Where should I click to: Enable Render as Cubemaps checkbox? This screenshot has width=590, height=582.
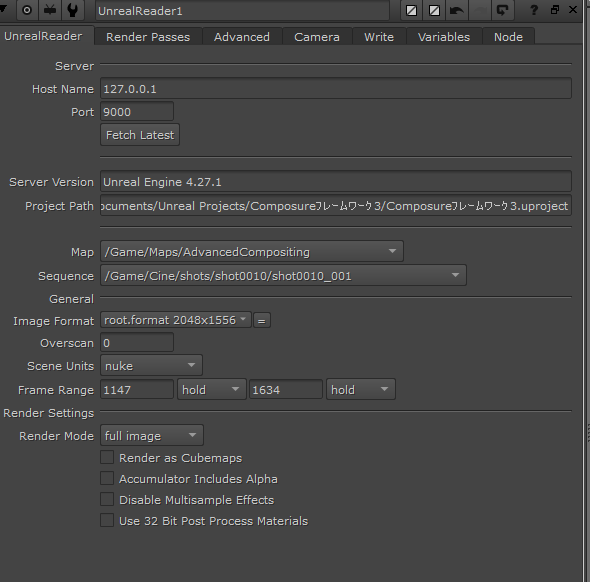click(x=107, y=457)
